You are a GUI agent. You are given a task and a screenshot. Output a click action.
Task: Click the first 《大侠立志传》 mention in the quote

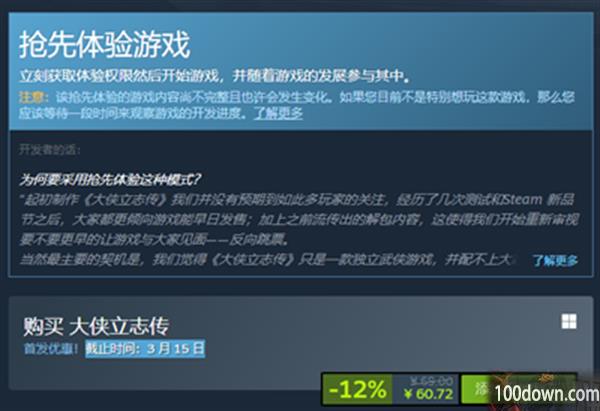coord(125,200)
